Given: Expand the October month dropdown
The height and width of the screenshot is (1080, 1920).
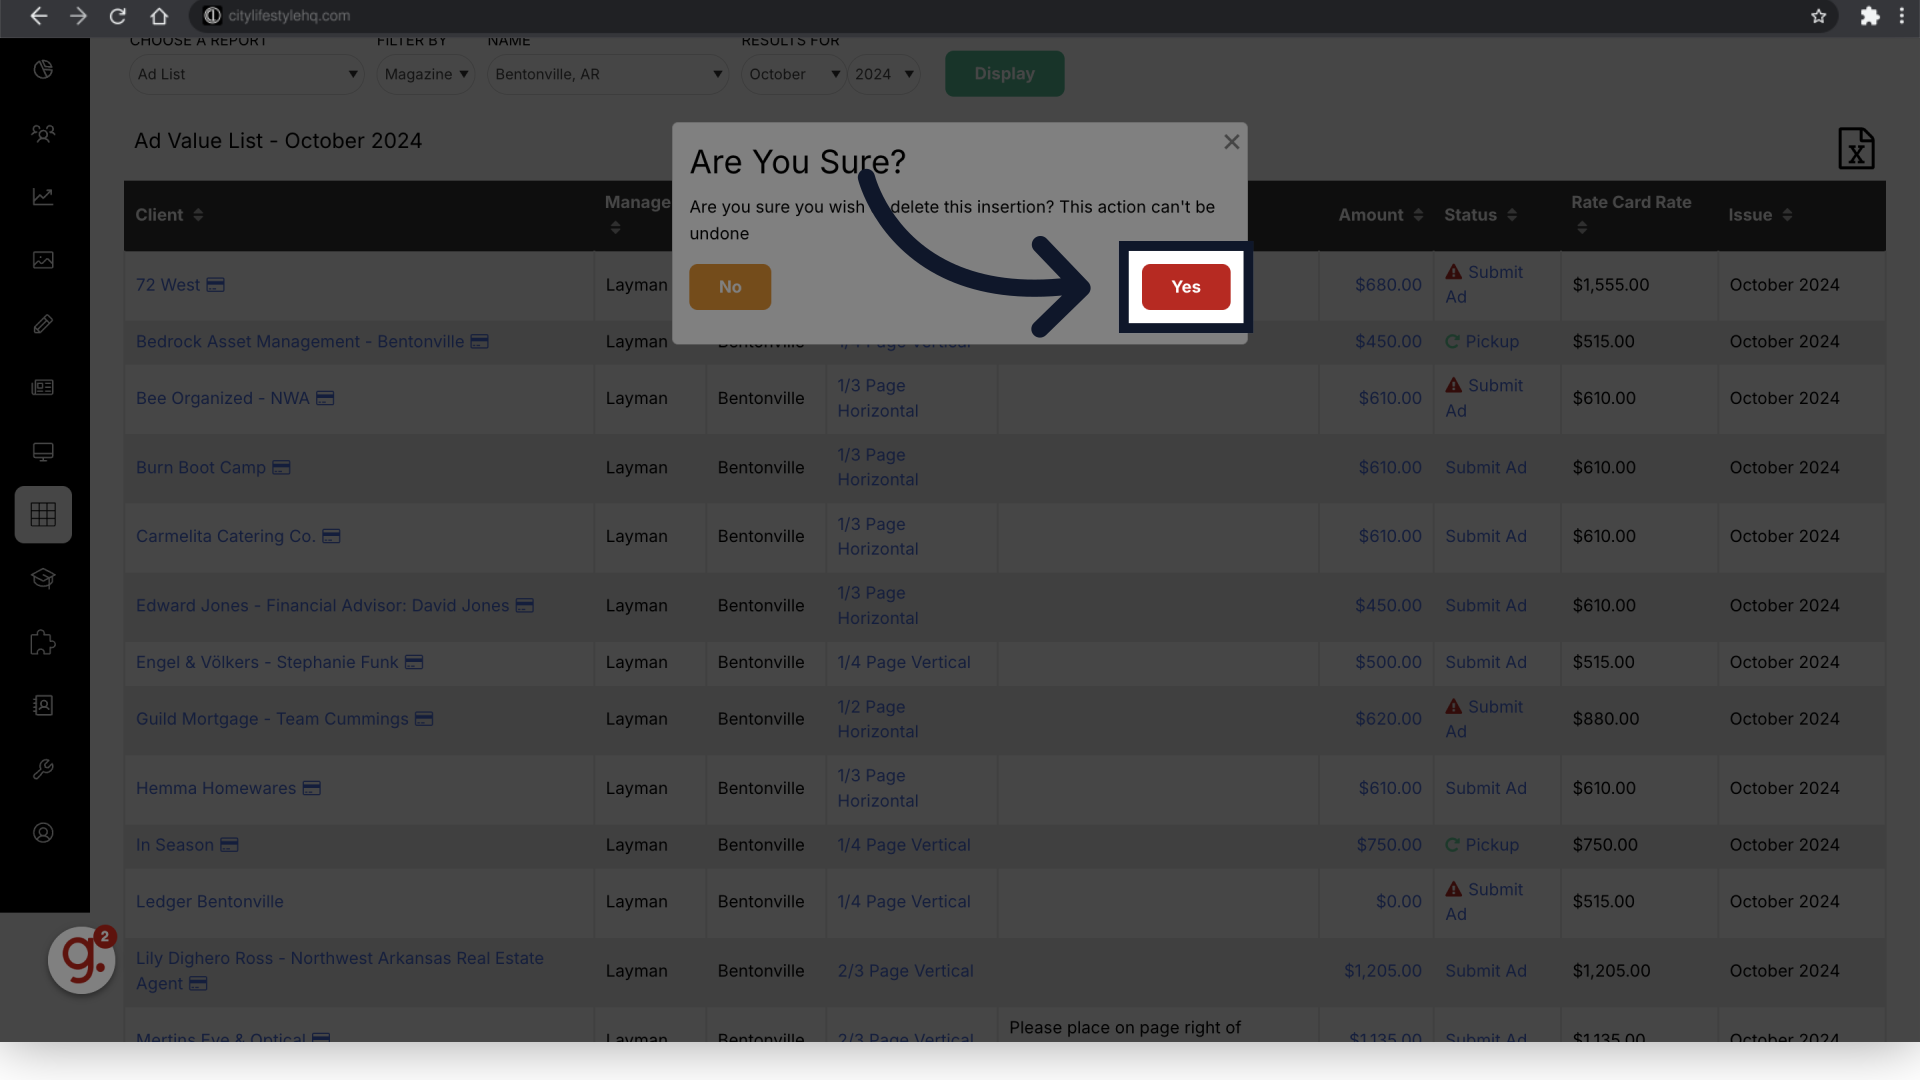Looking at the screenshot, I should (794, 74).
